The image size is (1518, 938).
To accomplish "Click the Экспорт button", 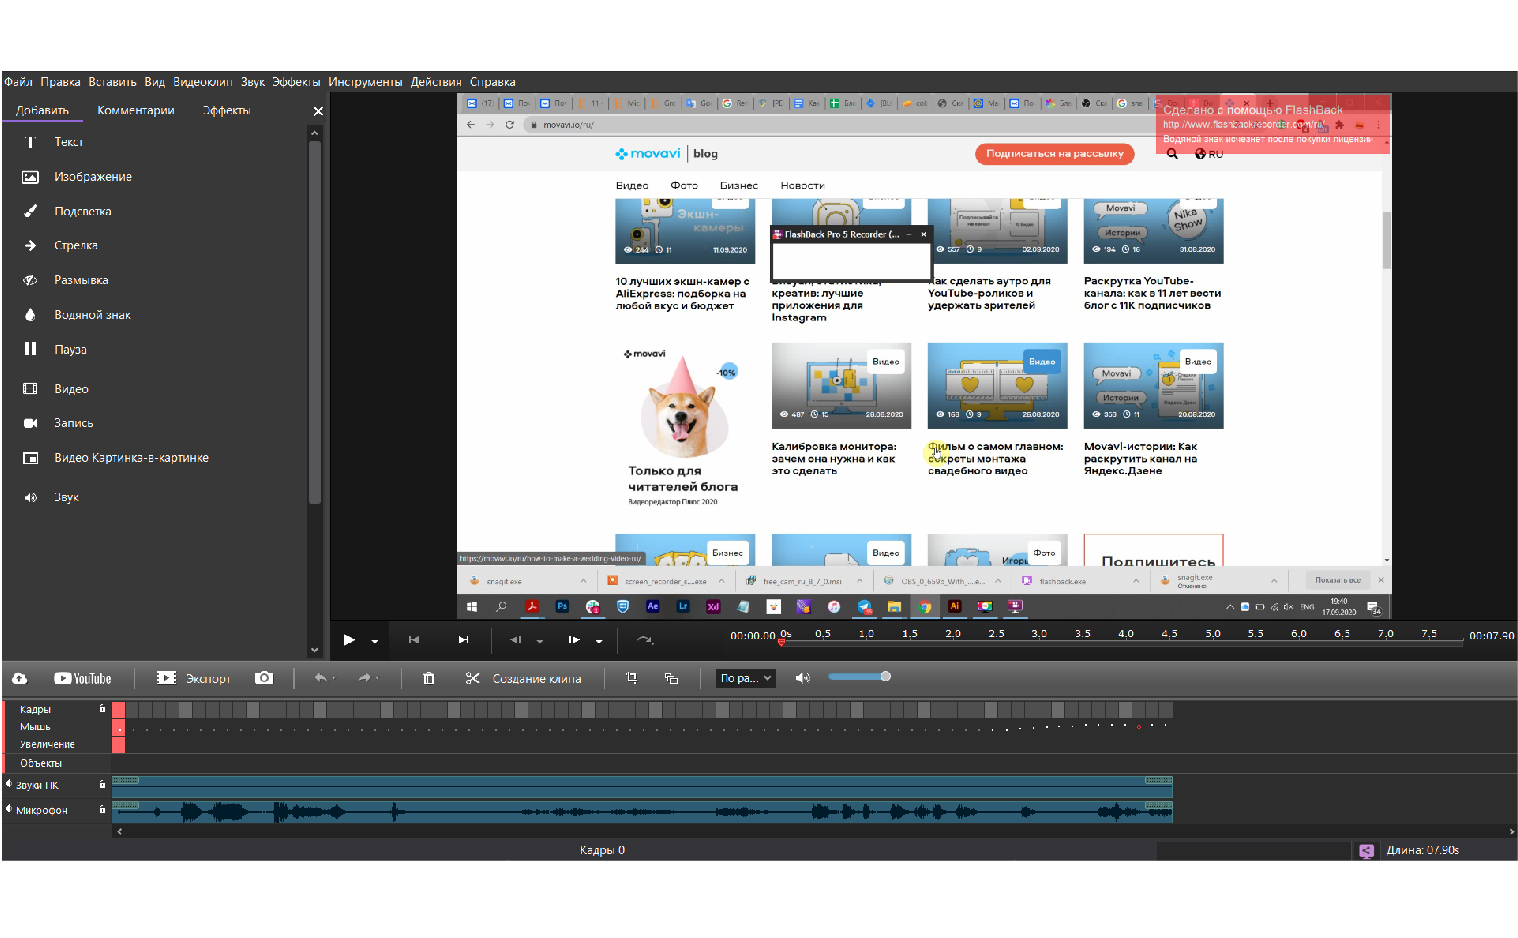I will coord(194,678).
